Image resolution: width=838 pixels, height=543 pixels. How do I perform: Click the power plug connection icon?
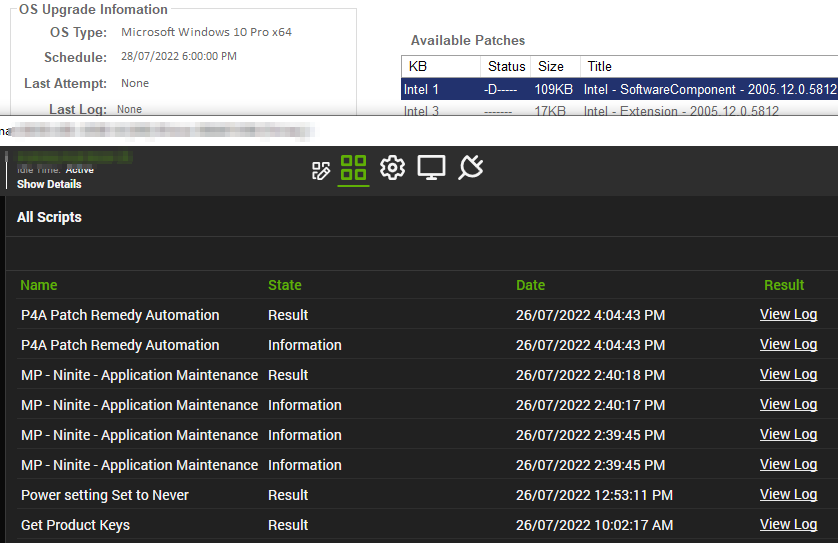470,168
